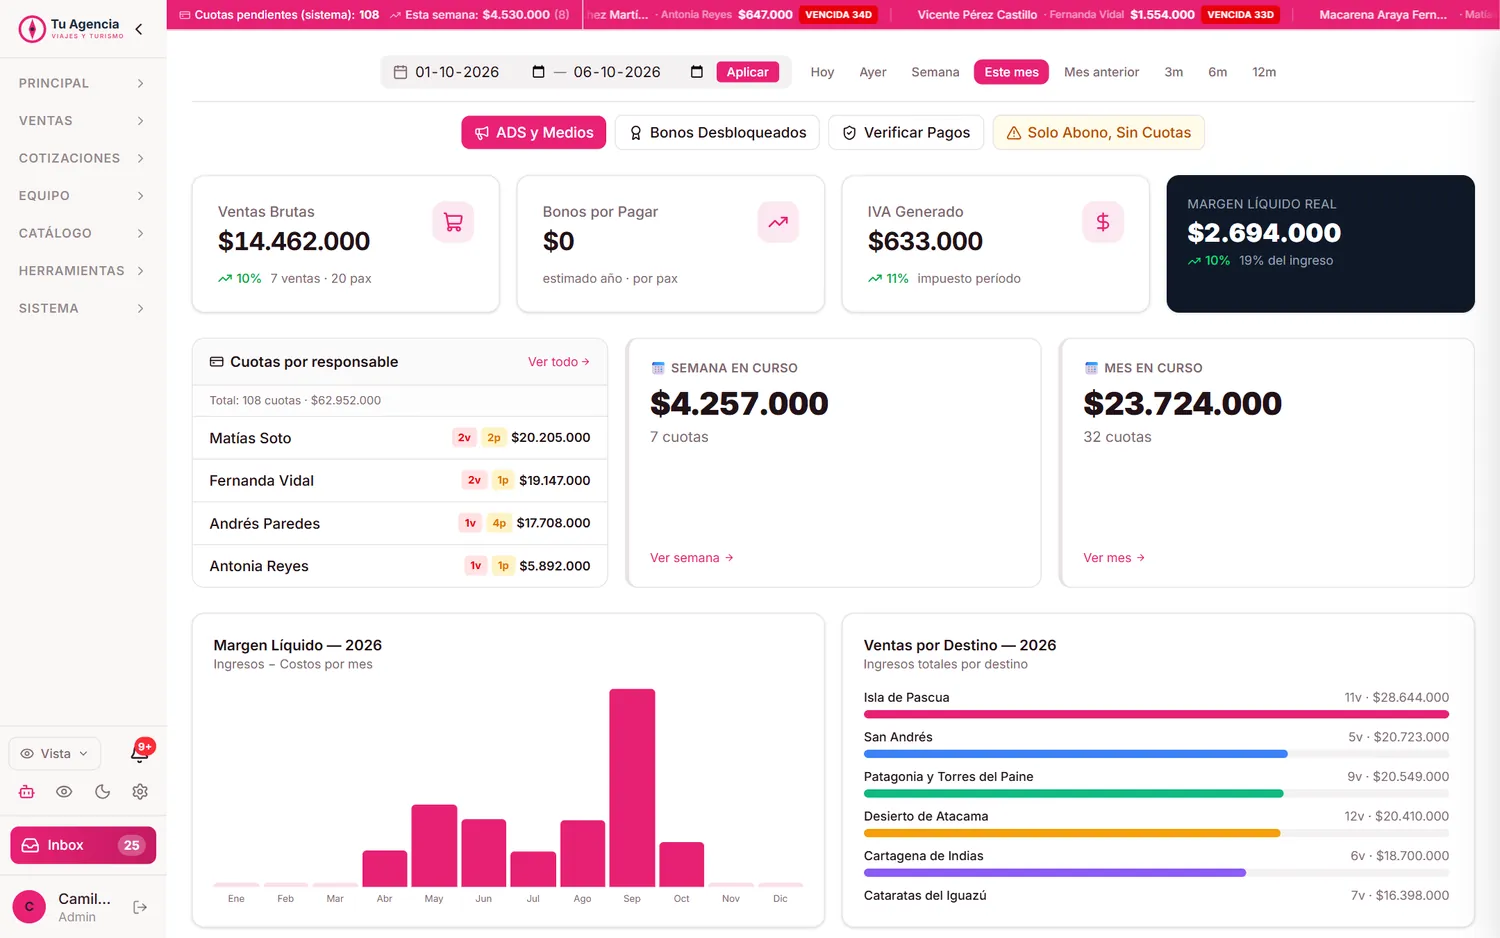Screen dimensions: 1500x938
Task: Toggle dark mode with the moon icon
Action: [x=102, y=792]
